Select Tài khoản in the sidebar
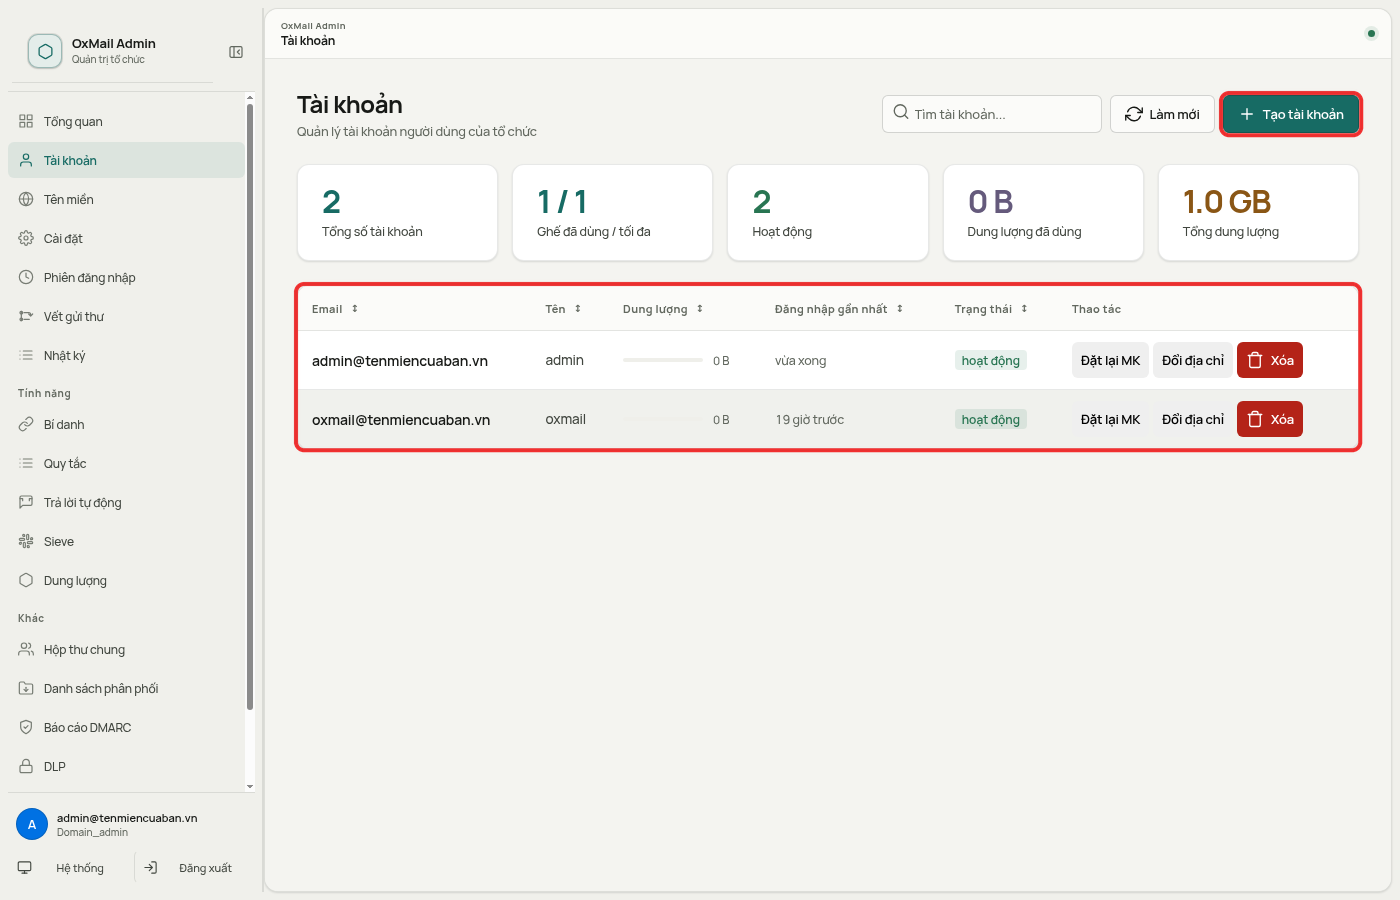 (x=126, y=160)
